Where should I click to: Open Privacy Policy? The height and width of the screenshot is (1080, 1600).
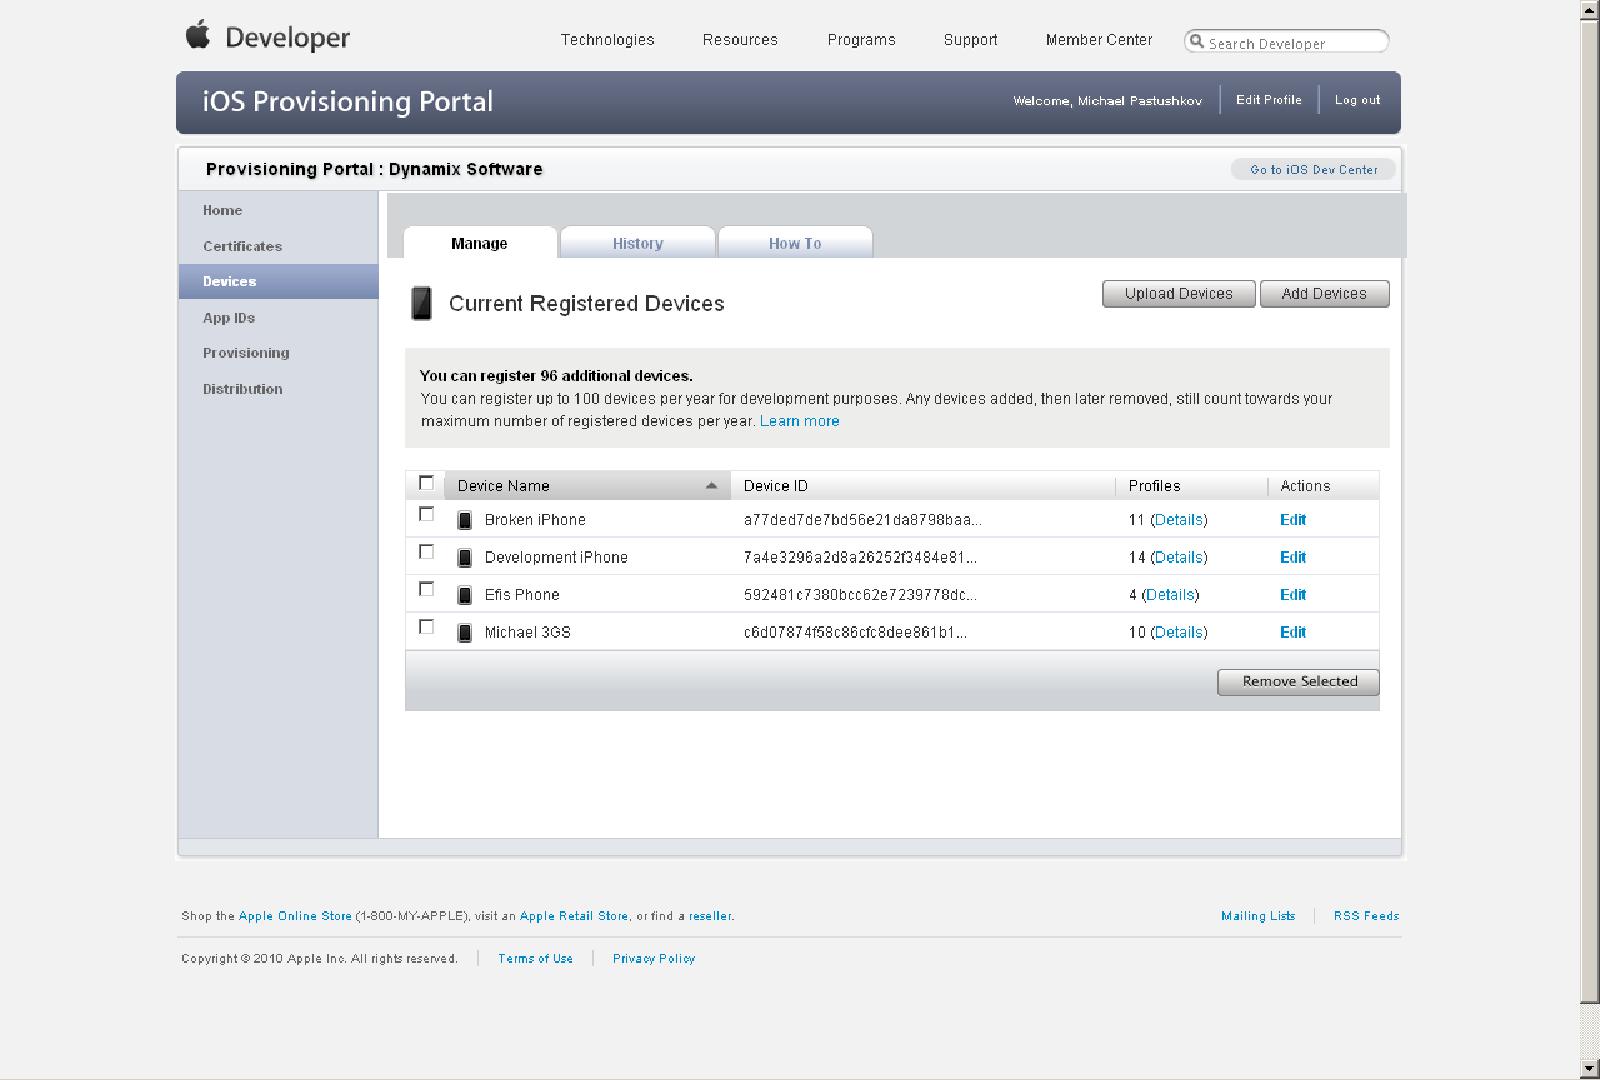tap(654, 959)
